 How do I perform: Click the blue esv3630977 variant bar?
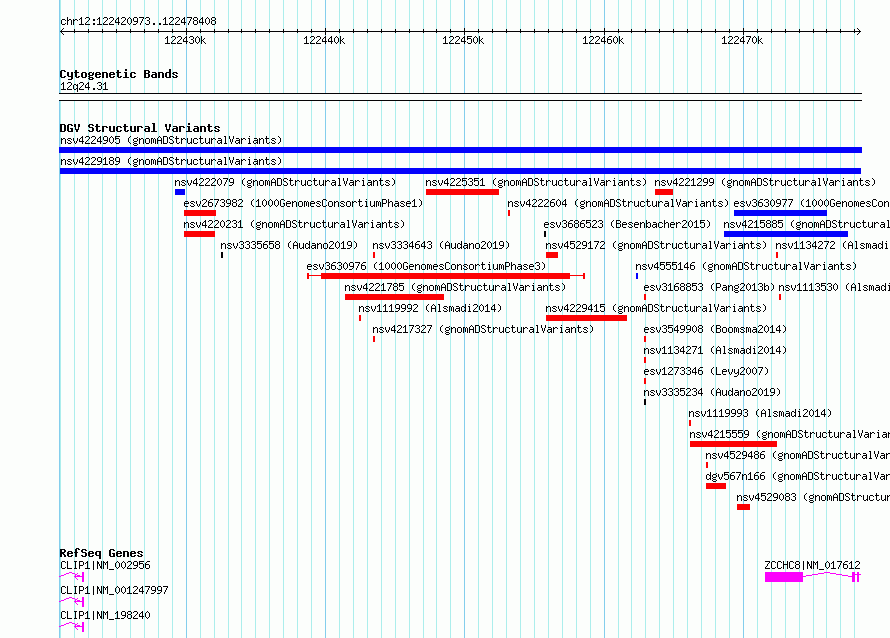tap(780, 213)
